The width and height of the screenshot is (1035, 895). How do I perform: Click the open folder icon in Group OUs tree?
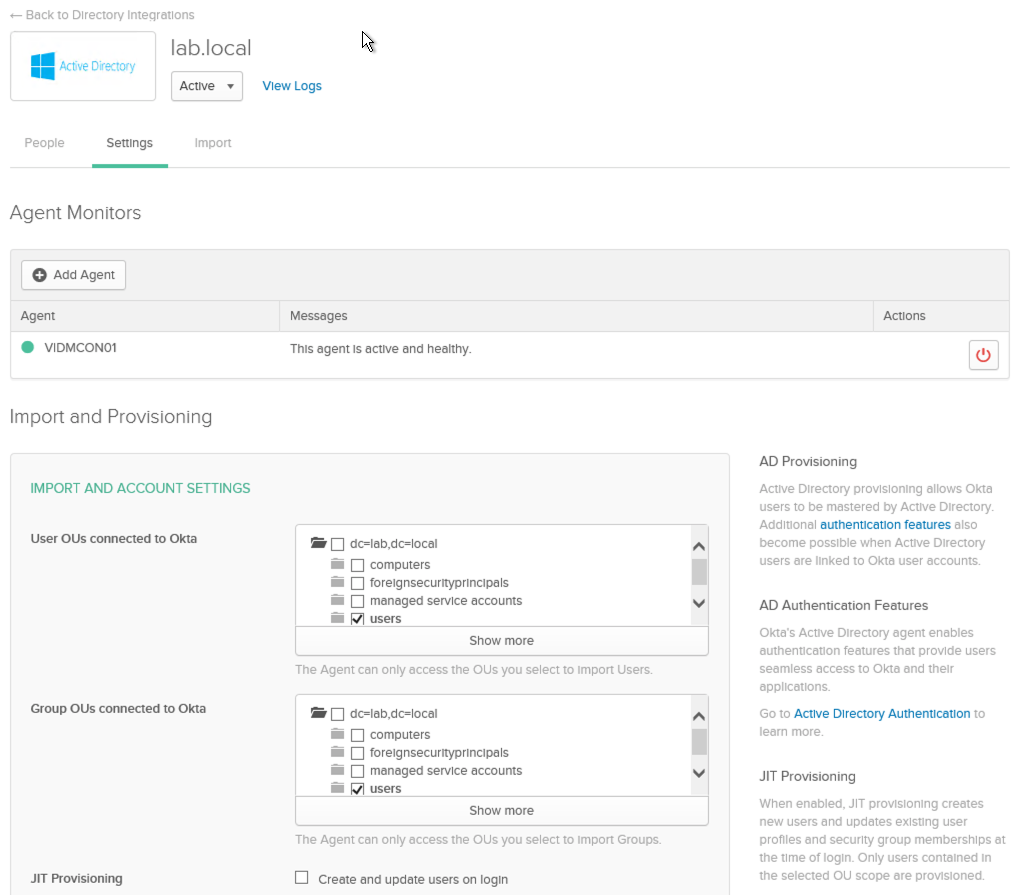318,713
